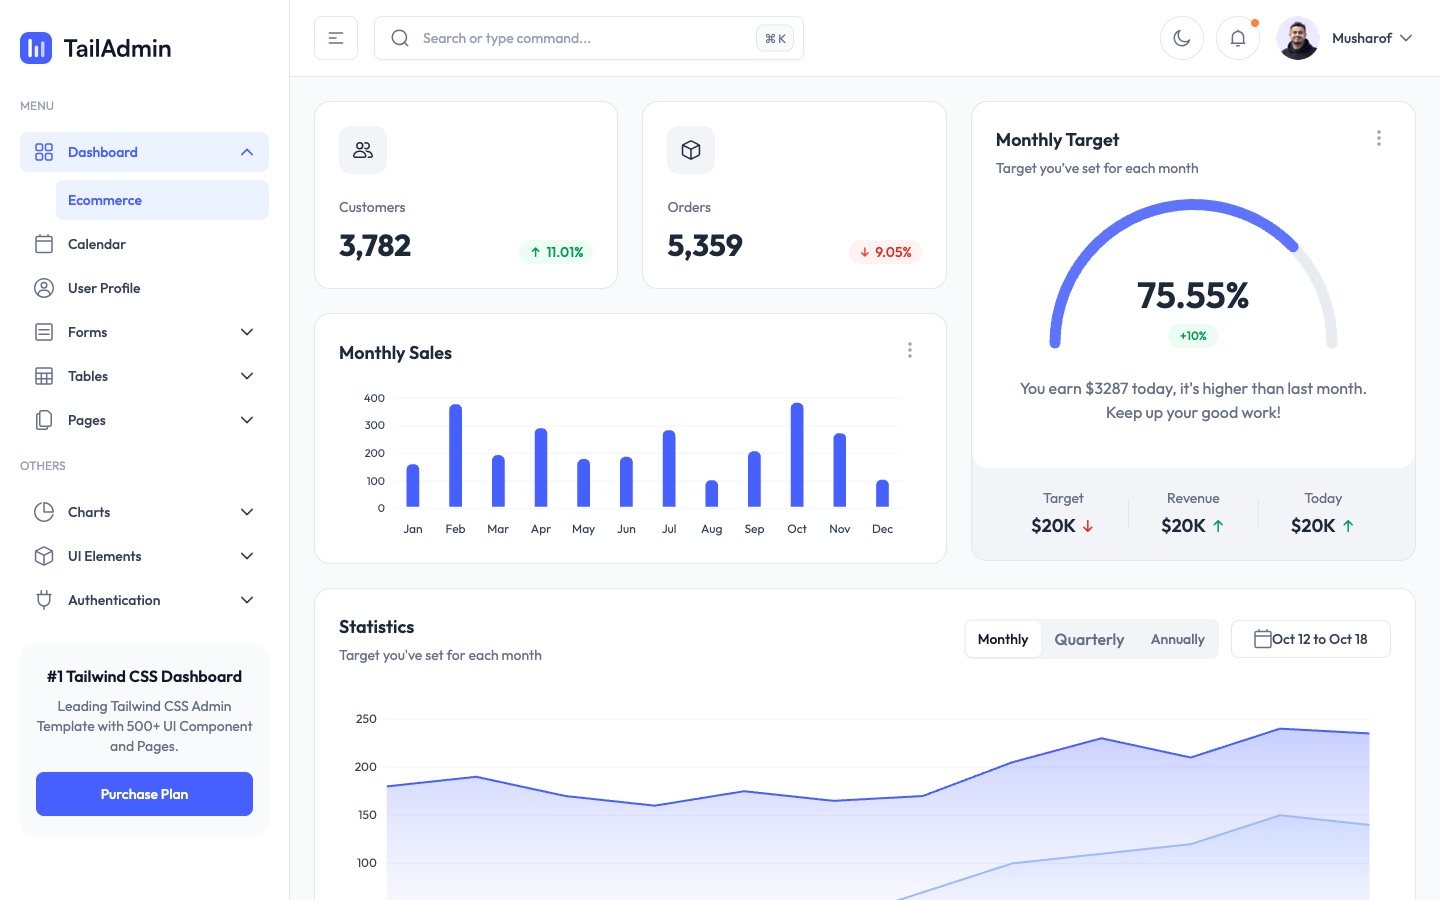The image size is (1440, 900).
Task: Click the October bar in Monthly Sales
Action: pyautogui.click(x=797, y=455)
